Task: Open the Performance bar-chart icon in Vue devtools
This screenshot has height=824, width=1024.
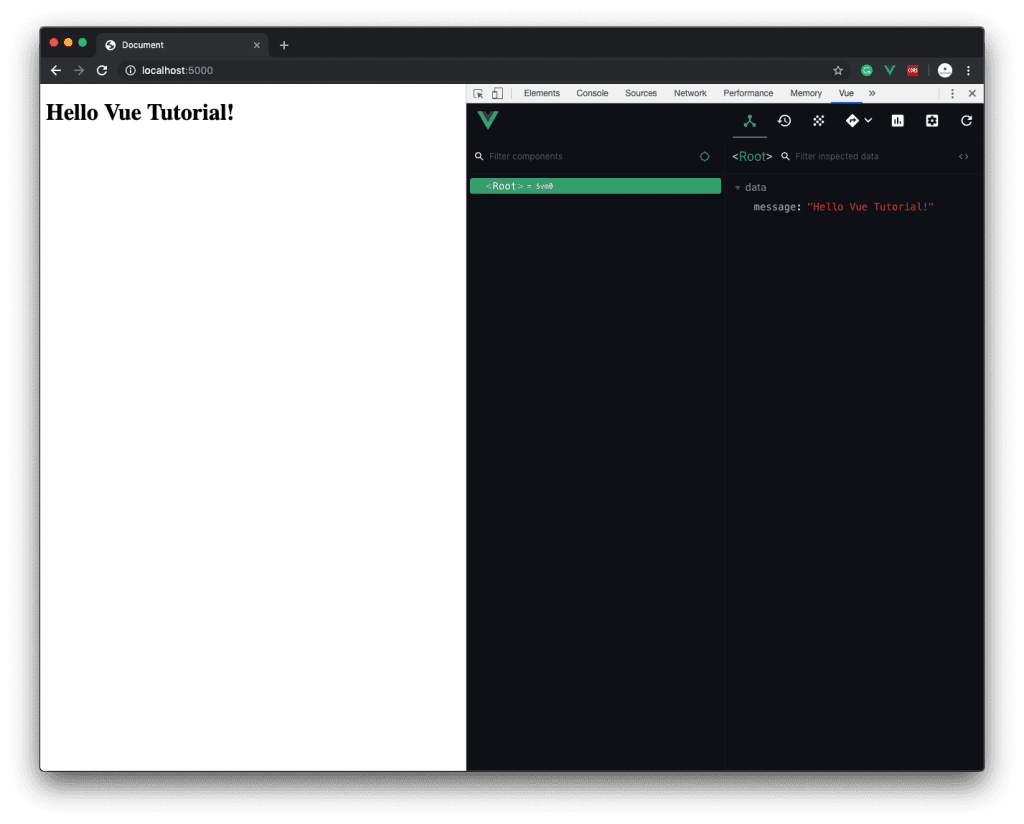Action: [898, 121]
